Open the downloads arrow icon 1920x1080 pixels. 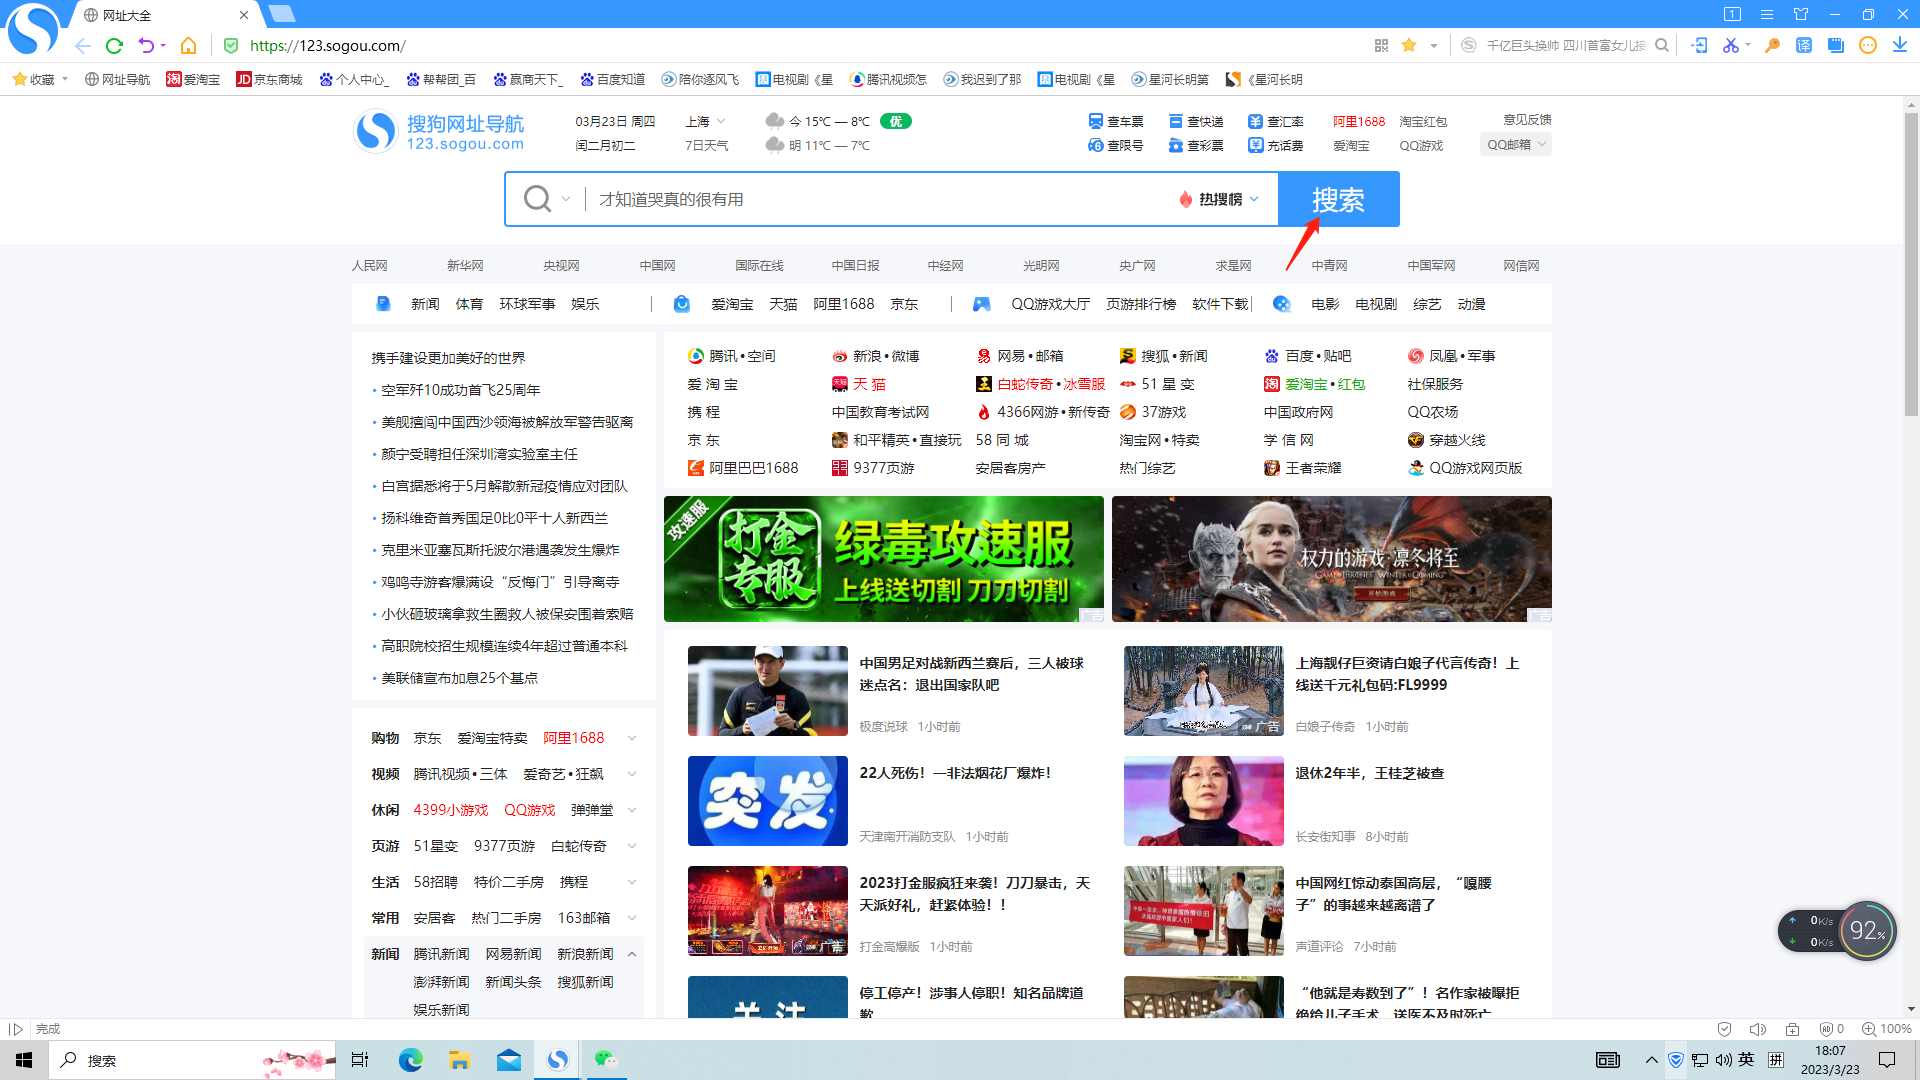click(1900, 45)
